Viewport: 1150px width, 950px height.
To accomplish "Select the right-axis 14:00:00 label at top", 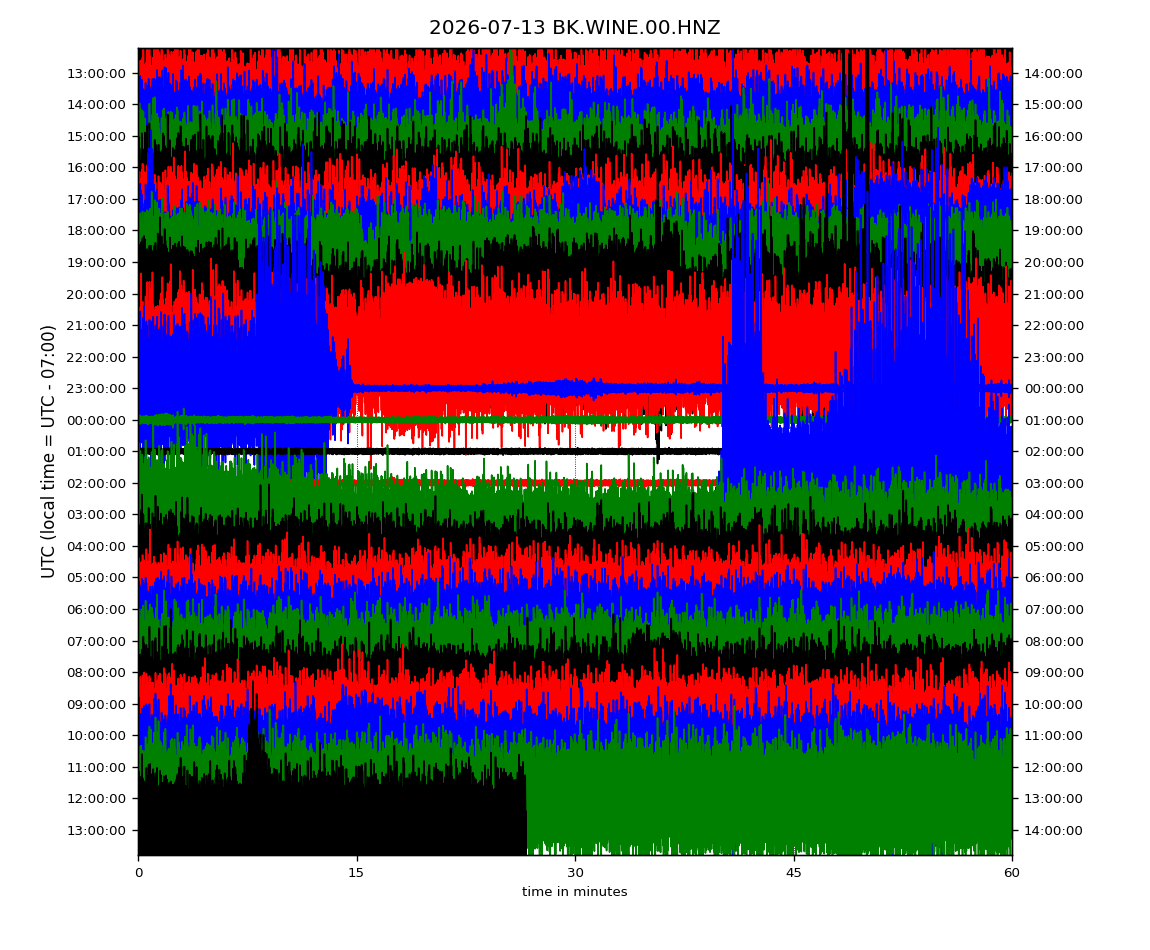I will click(x=1053, y=73).
